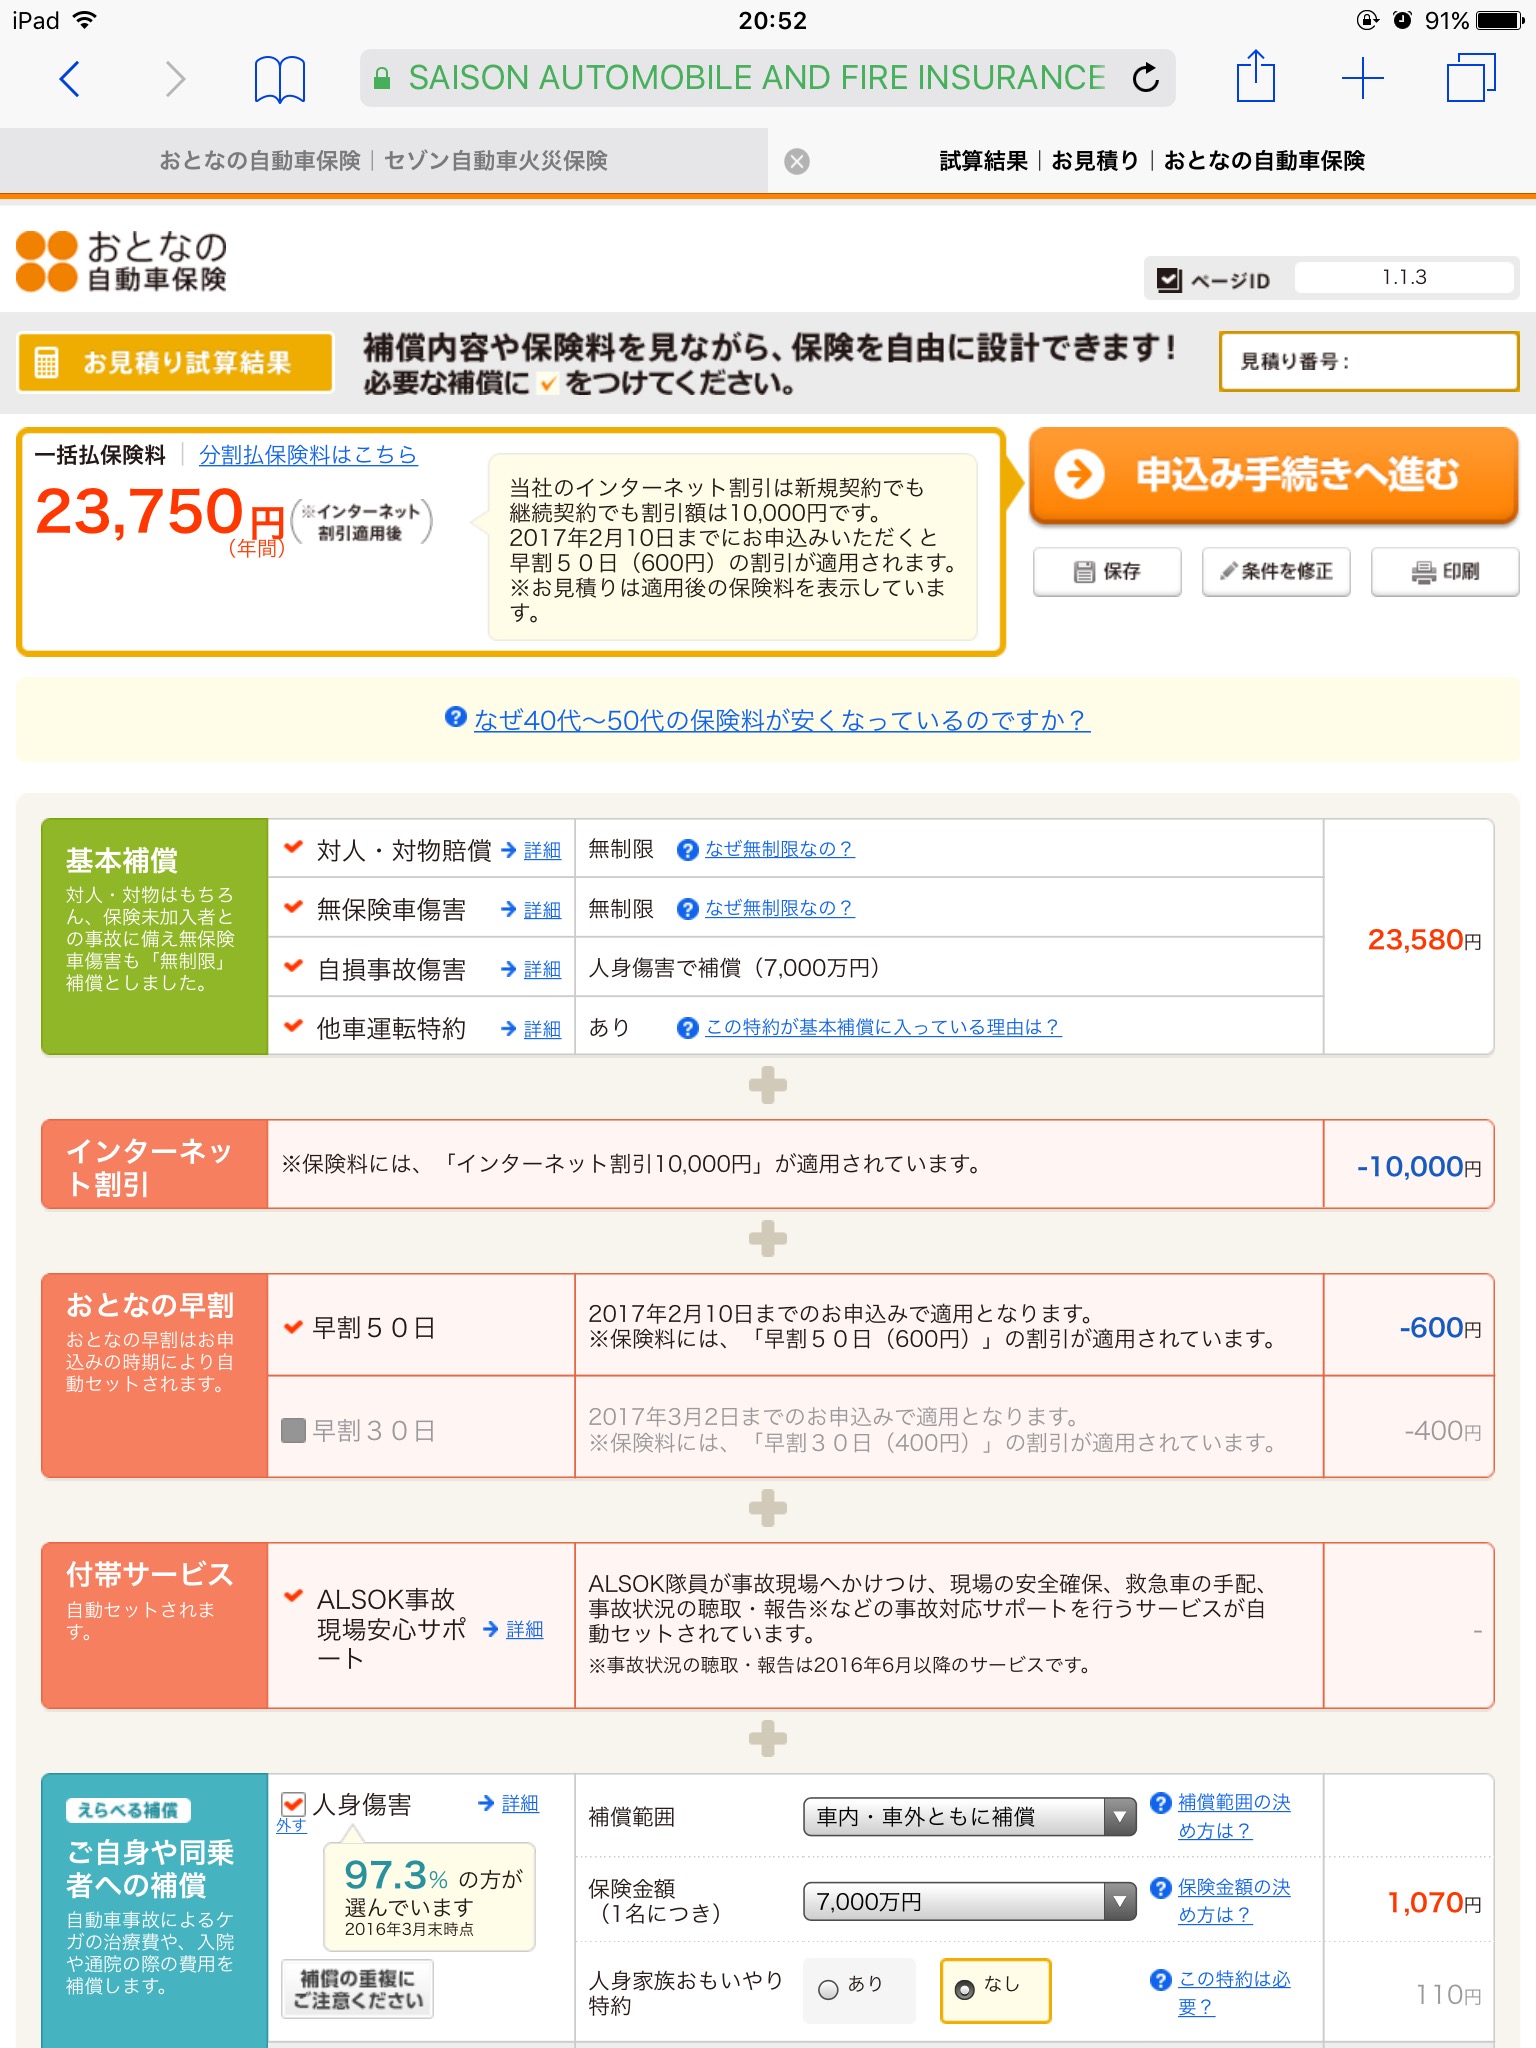This screenshot has height=2048, width=1536.
Task: Open この特約が基本補償に入っている理由は？ link
Action: (883, 1027)
